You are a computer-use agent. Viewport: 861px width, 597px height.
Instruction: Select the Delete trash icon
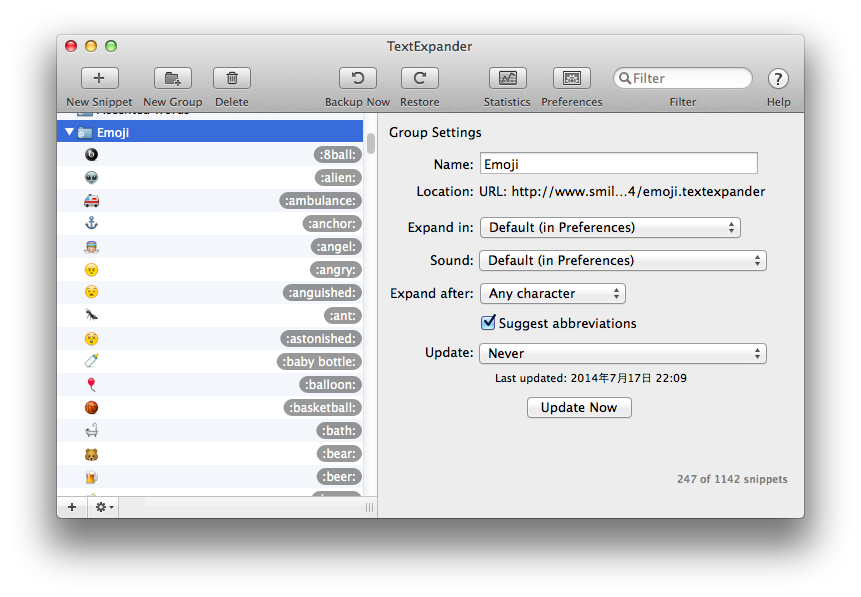click(231, 78)
